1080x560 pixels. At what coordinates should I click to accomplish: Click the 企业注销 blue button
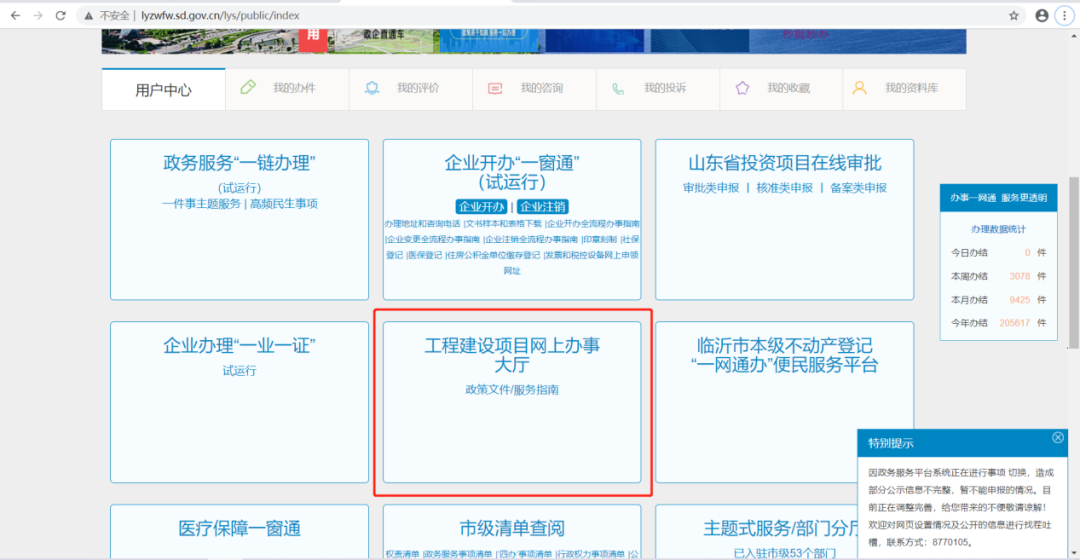(542, 206)
